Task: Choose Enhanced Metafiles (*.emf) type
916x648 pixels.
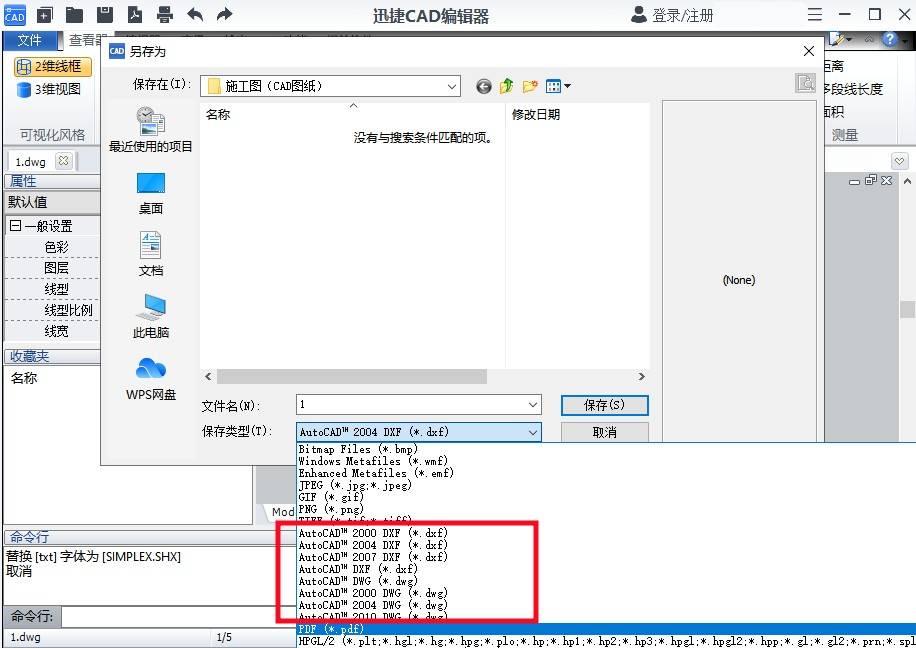Action: [x=376, y=473]
